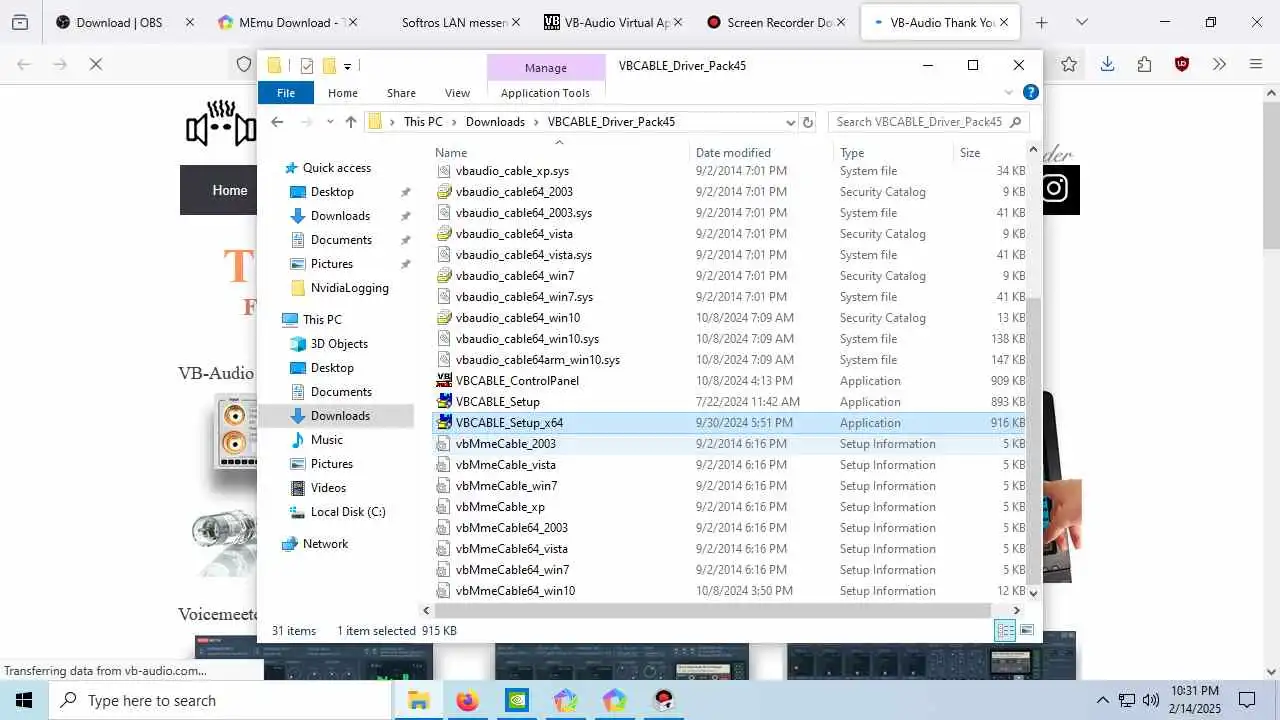The image size is (1280, 720).
Task: Click the NVIDIA icon on taskbar
Action: (x=517, y=700)
